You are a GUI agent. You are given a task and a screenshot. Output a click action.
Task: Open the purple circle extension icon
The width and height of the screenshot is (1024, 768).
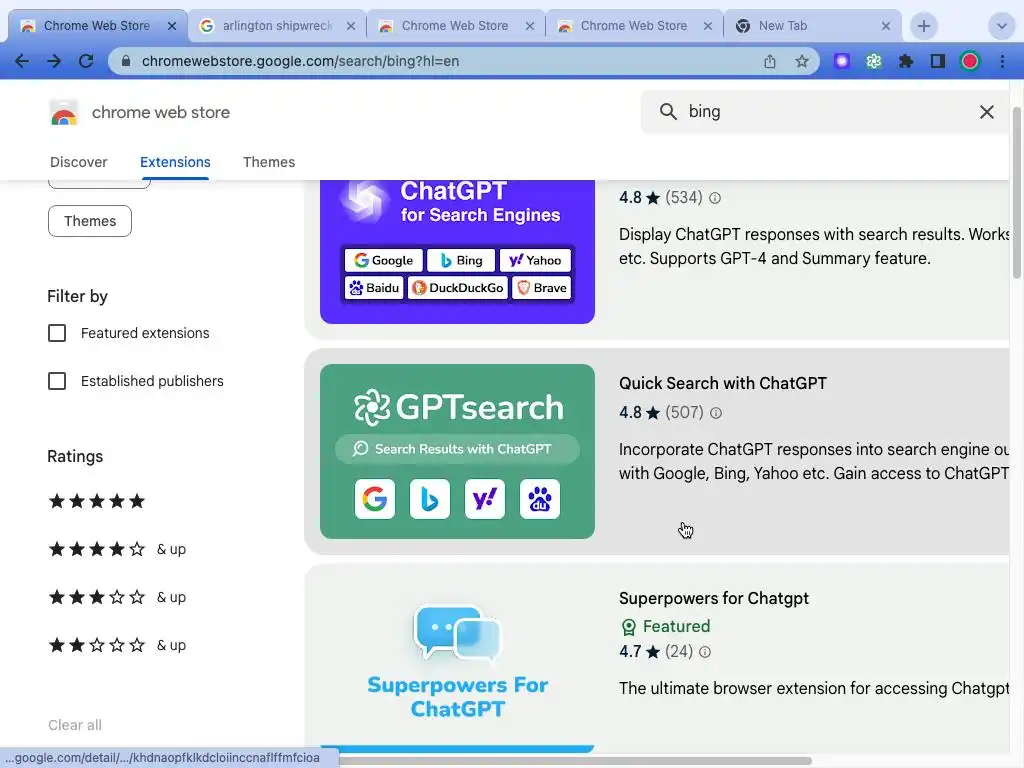842,61
